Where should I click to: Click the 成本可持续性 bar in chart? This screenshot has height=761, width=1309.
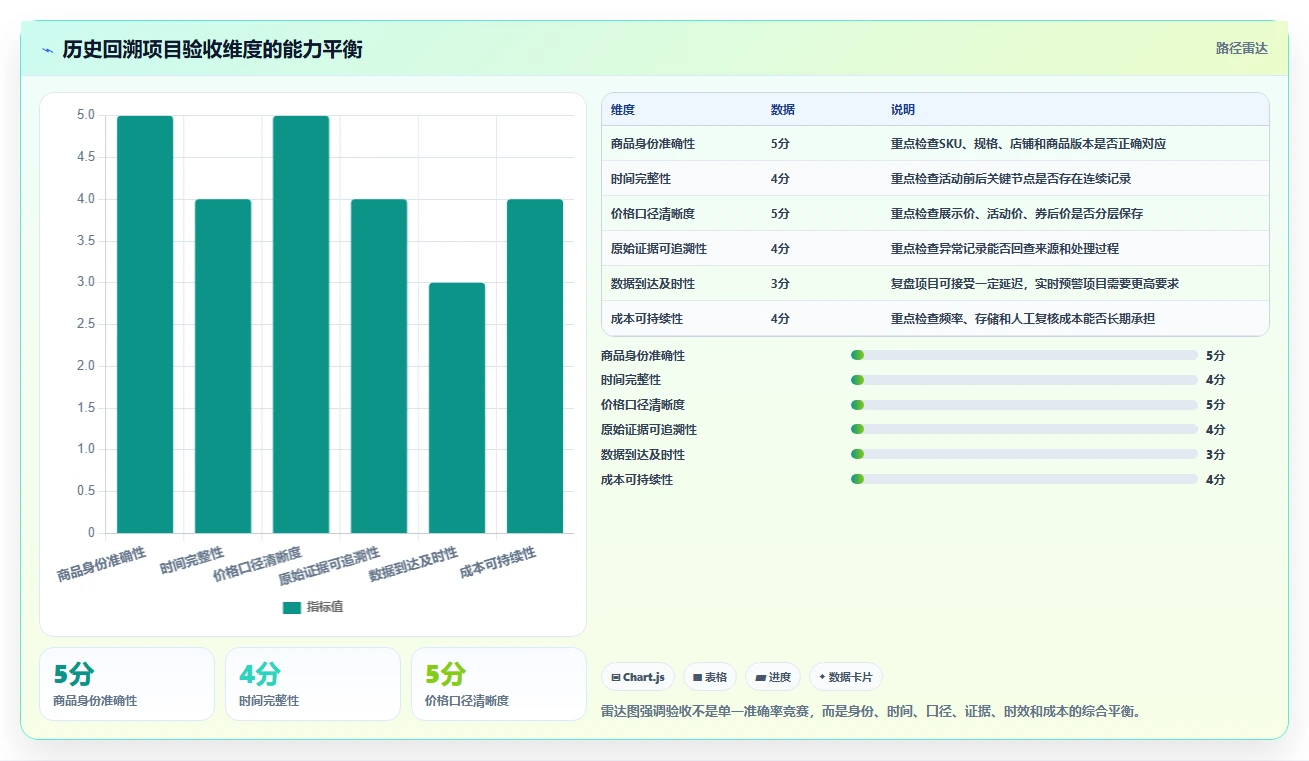[x=535, y=366]
